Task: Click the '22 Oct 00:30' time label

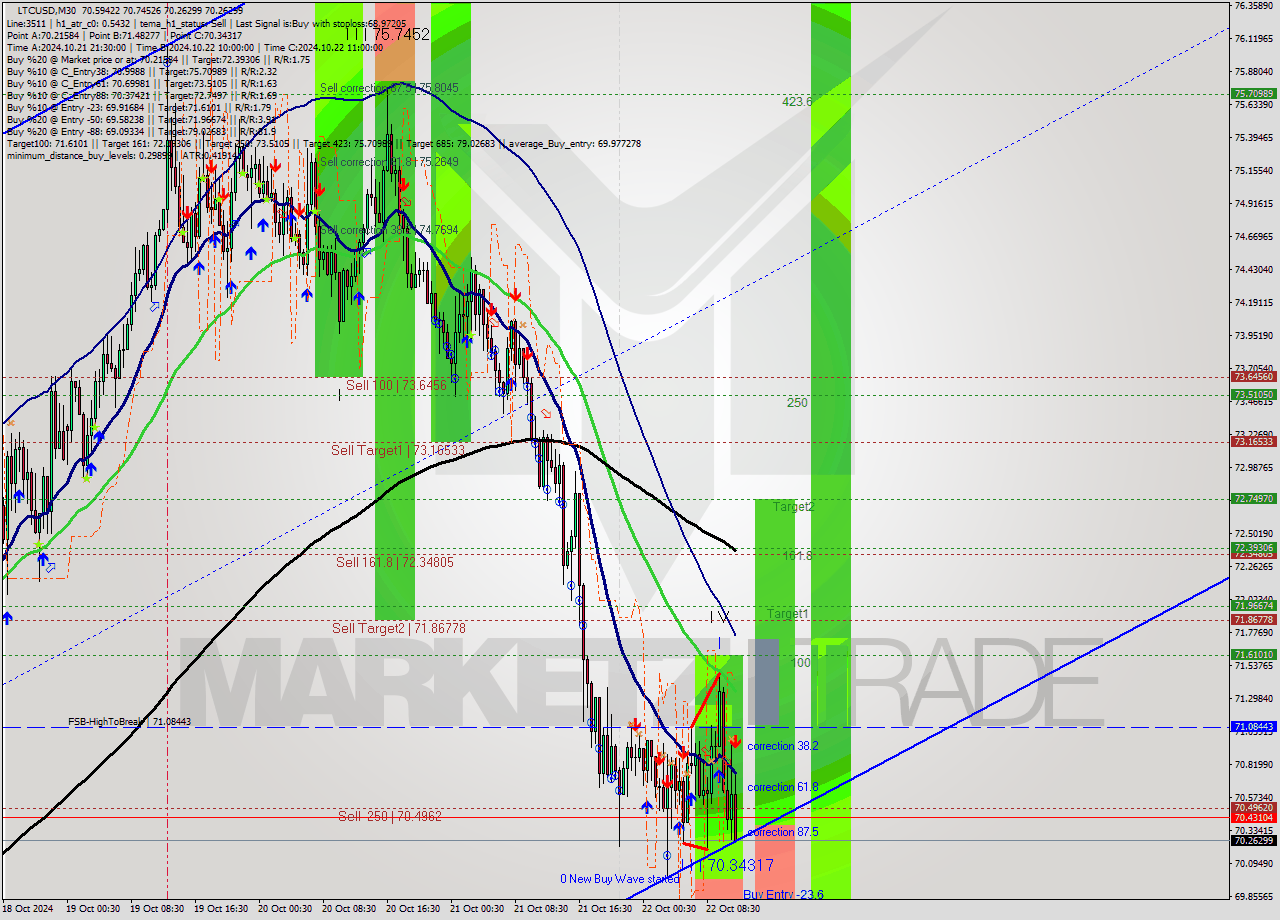Action: [x=669, y=909]
